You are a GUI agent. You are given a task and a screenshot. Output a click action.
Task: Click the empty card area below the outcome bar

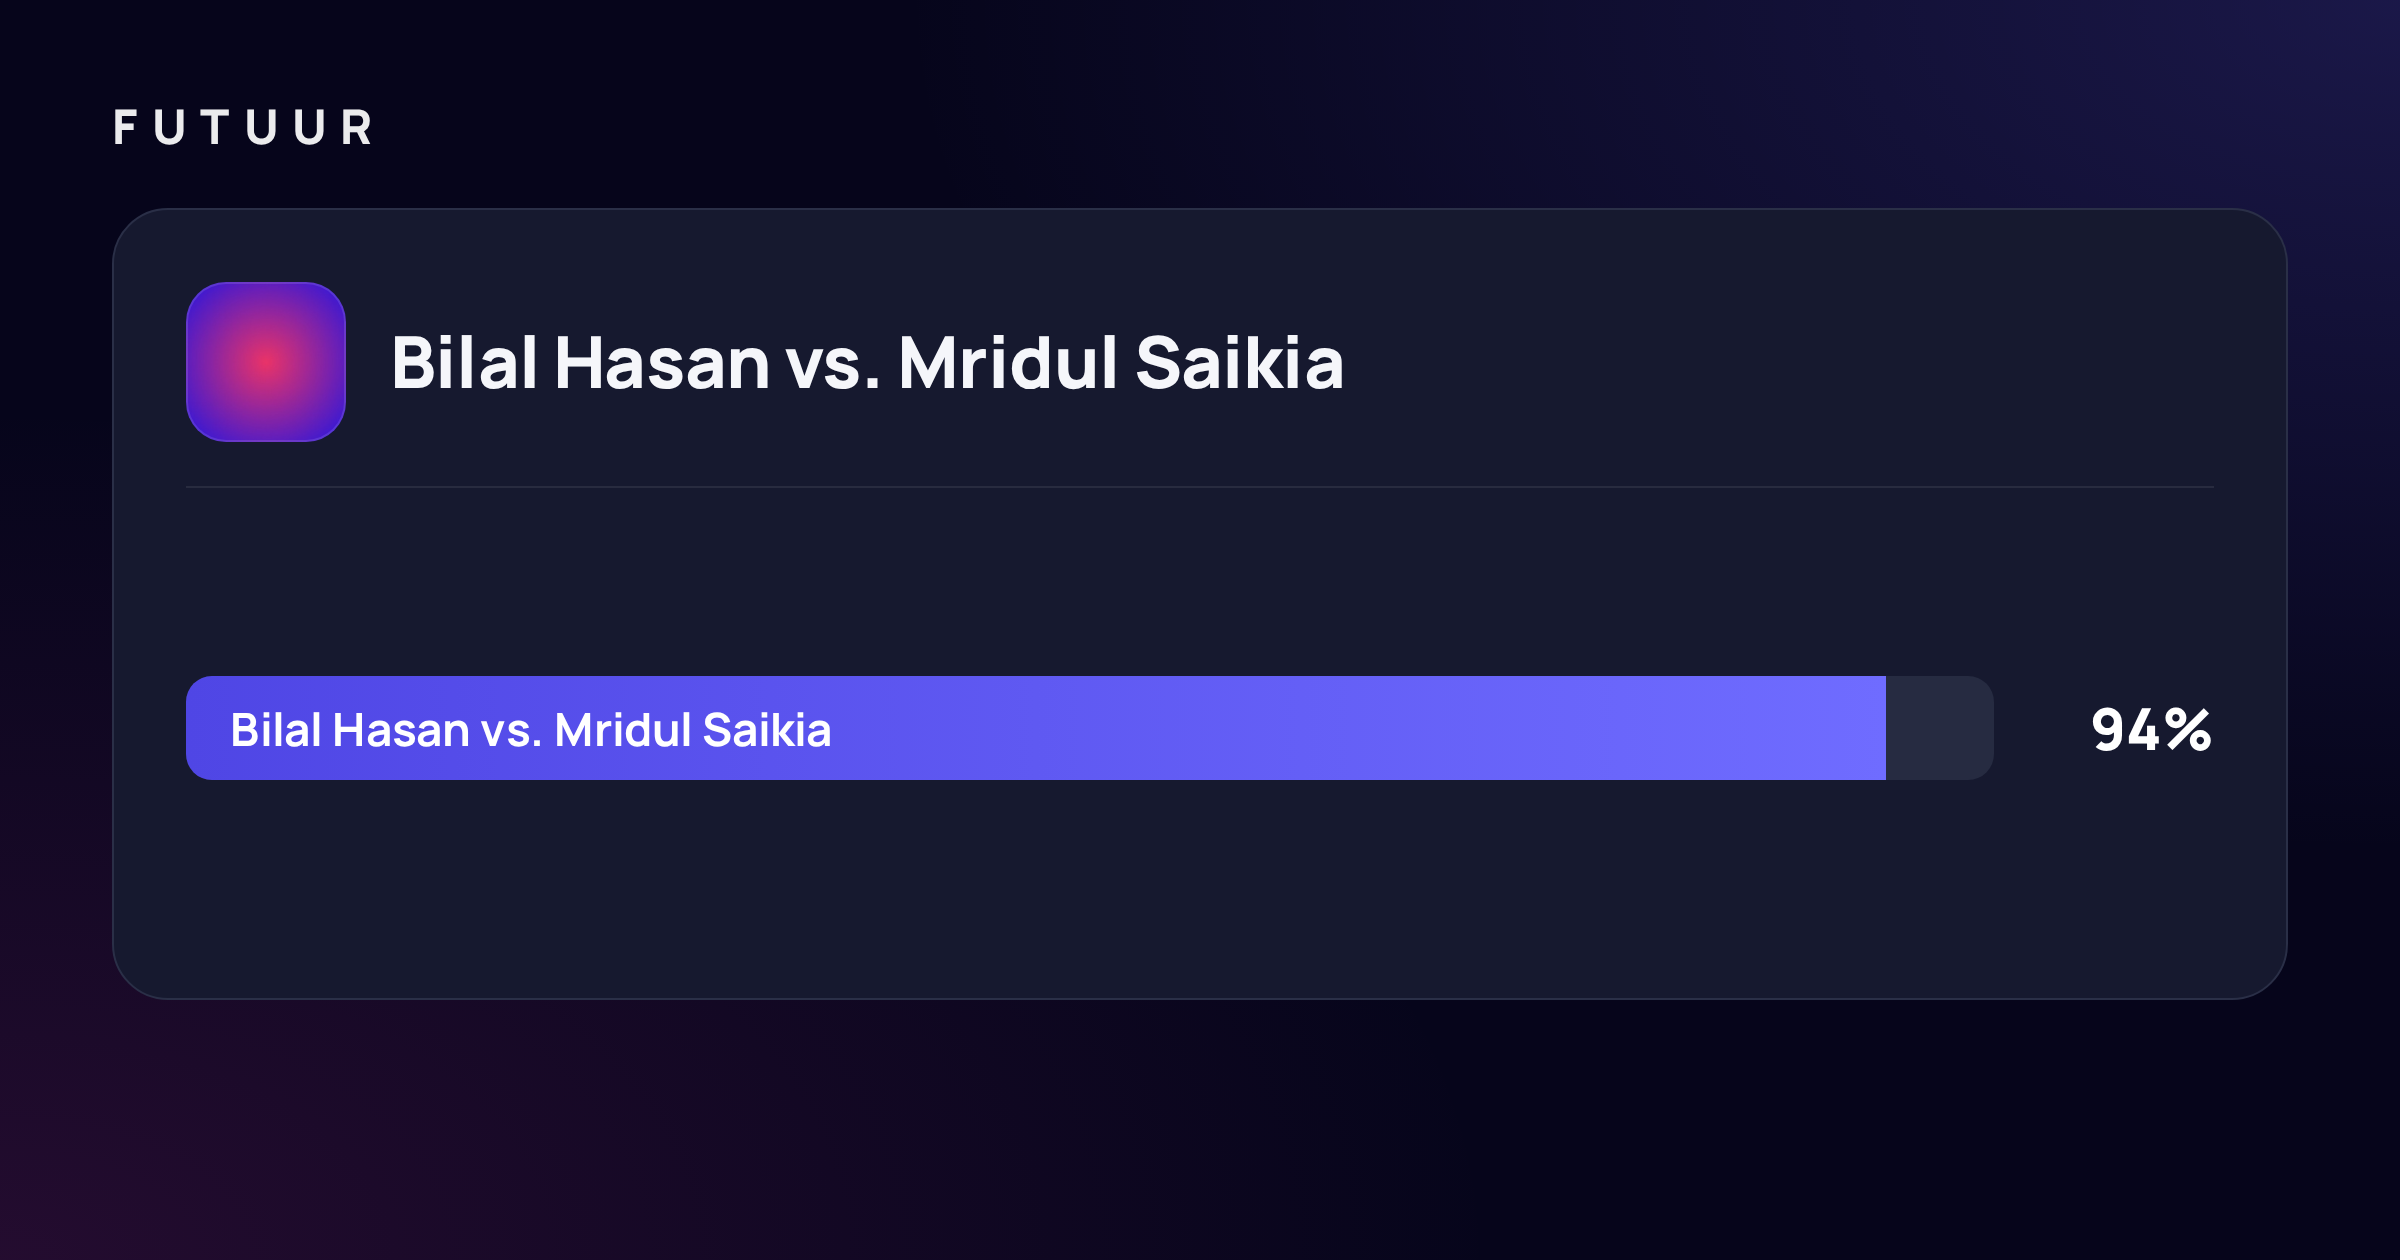click(x=1200, y=888)
